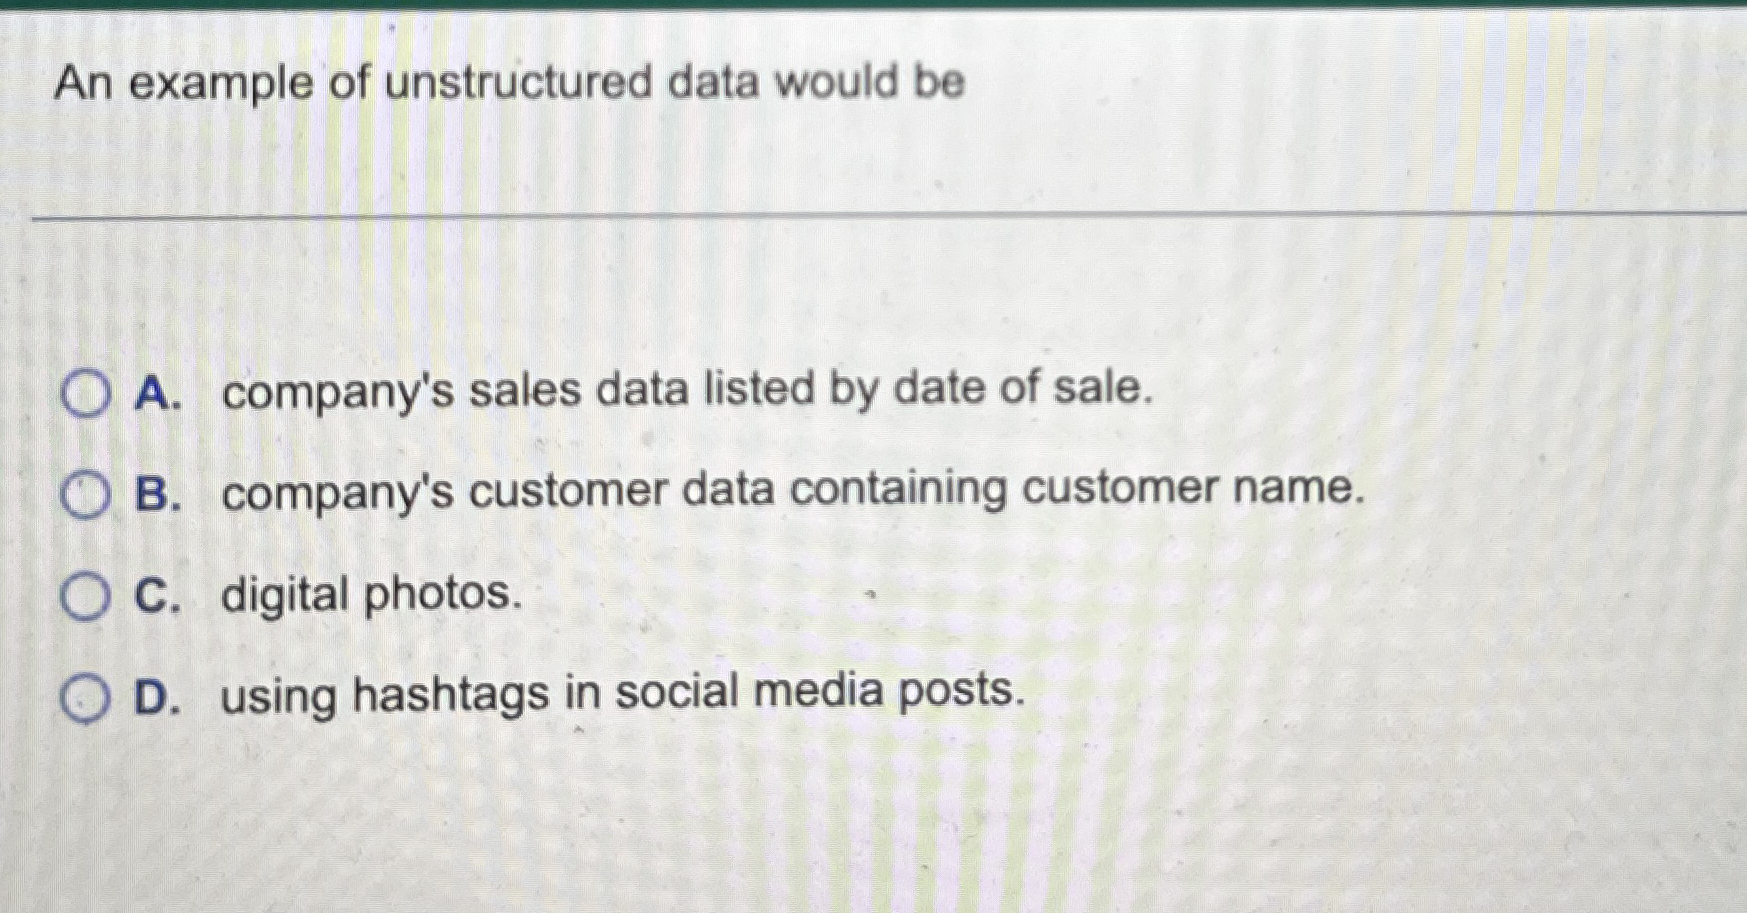
Task: Select radio button for option B
Action: point(85,491)
